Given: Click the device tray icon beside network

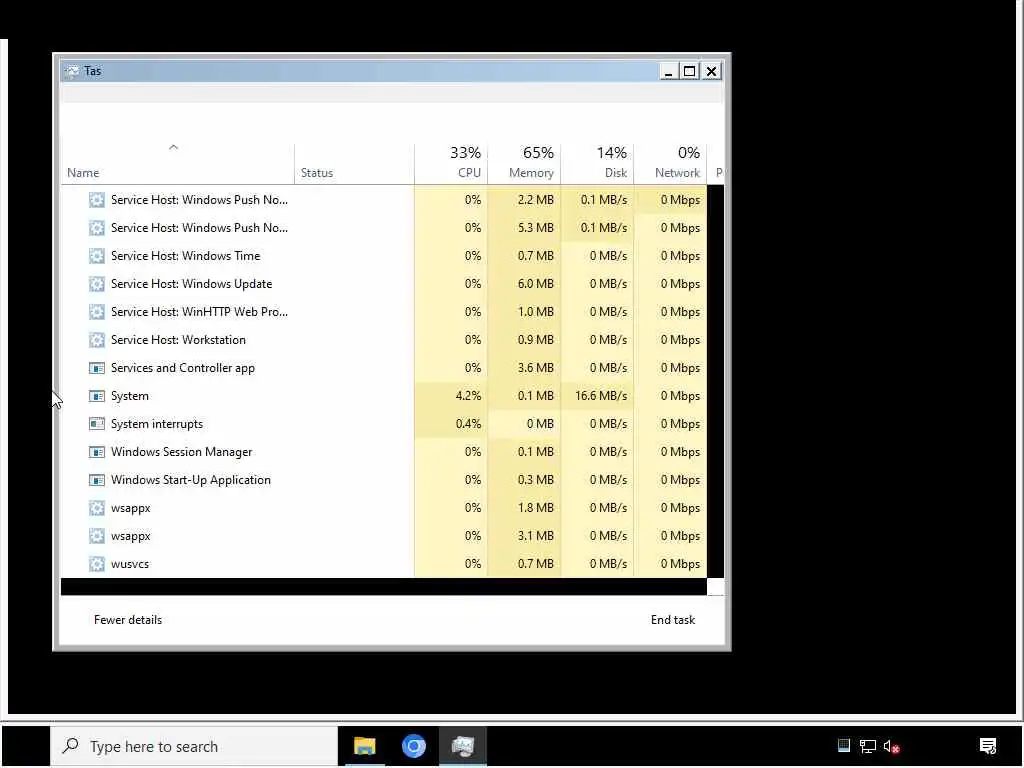Looking at the screenshot, I should [x=844, y=746].
